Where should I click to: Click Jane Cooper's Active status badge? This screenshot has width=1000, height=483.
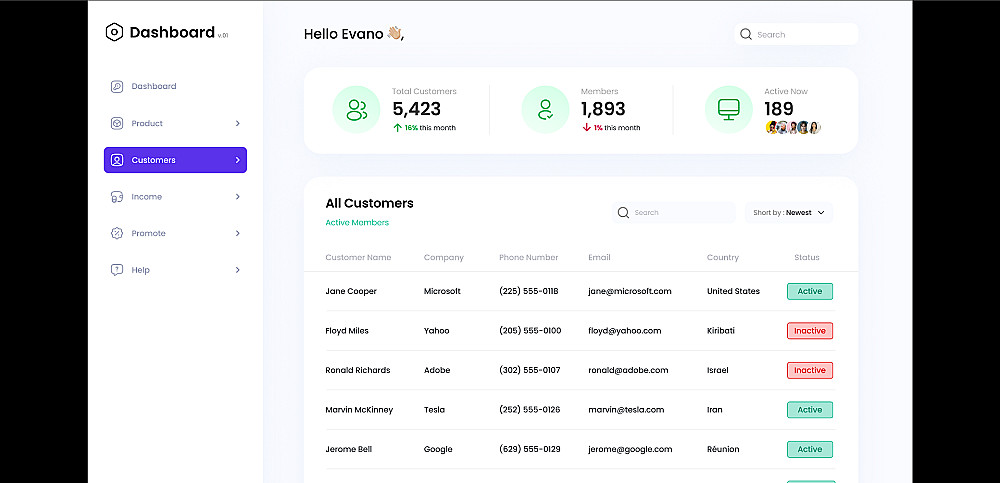(809, 291)
